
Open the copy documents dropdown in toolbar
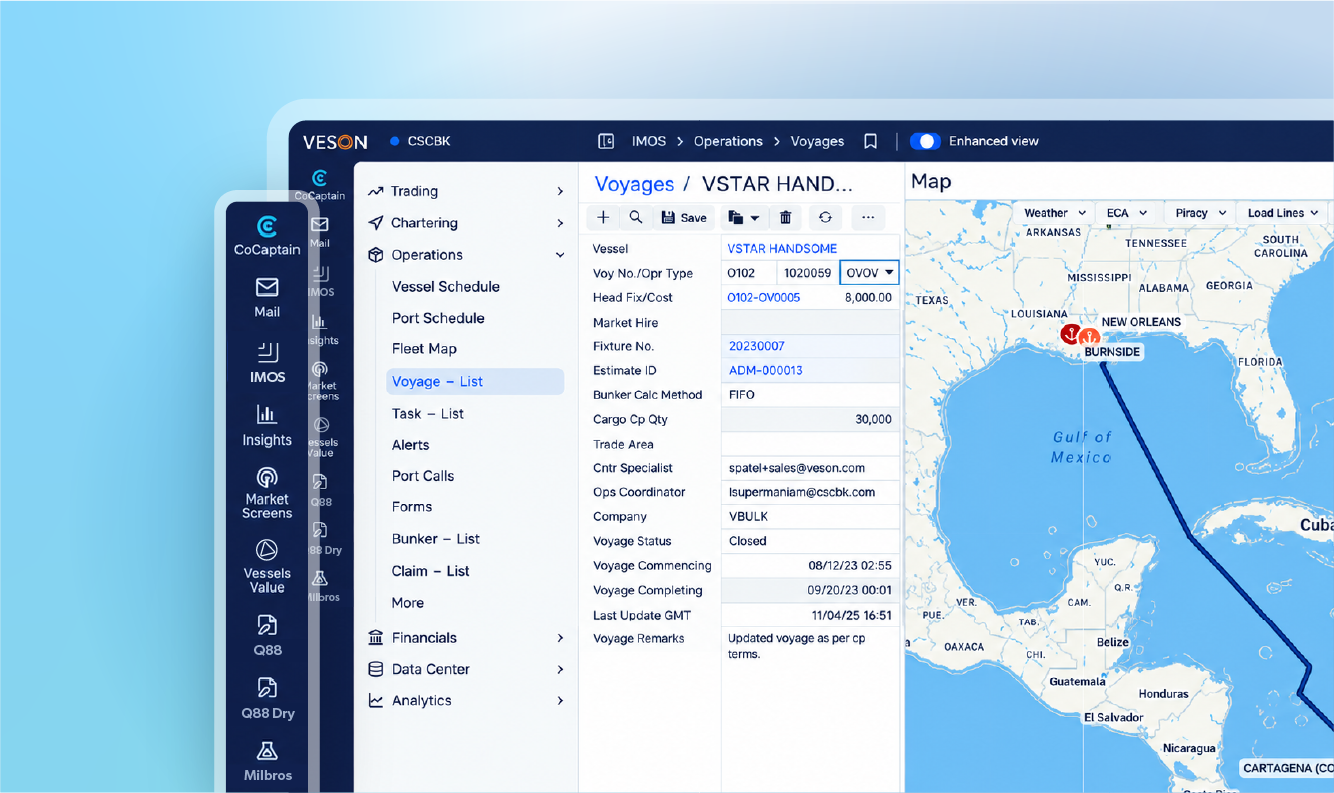pos(743,217)
